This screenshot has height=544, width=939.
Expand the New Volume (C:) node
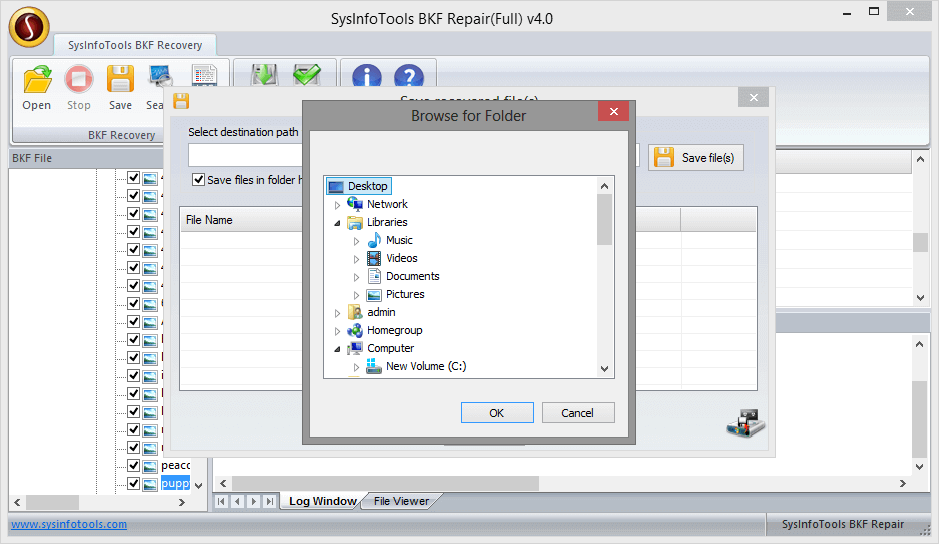[x=356, y=367]
